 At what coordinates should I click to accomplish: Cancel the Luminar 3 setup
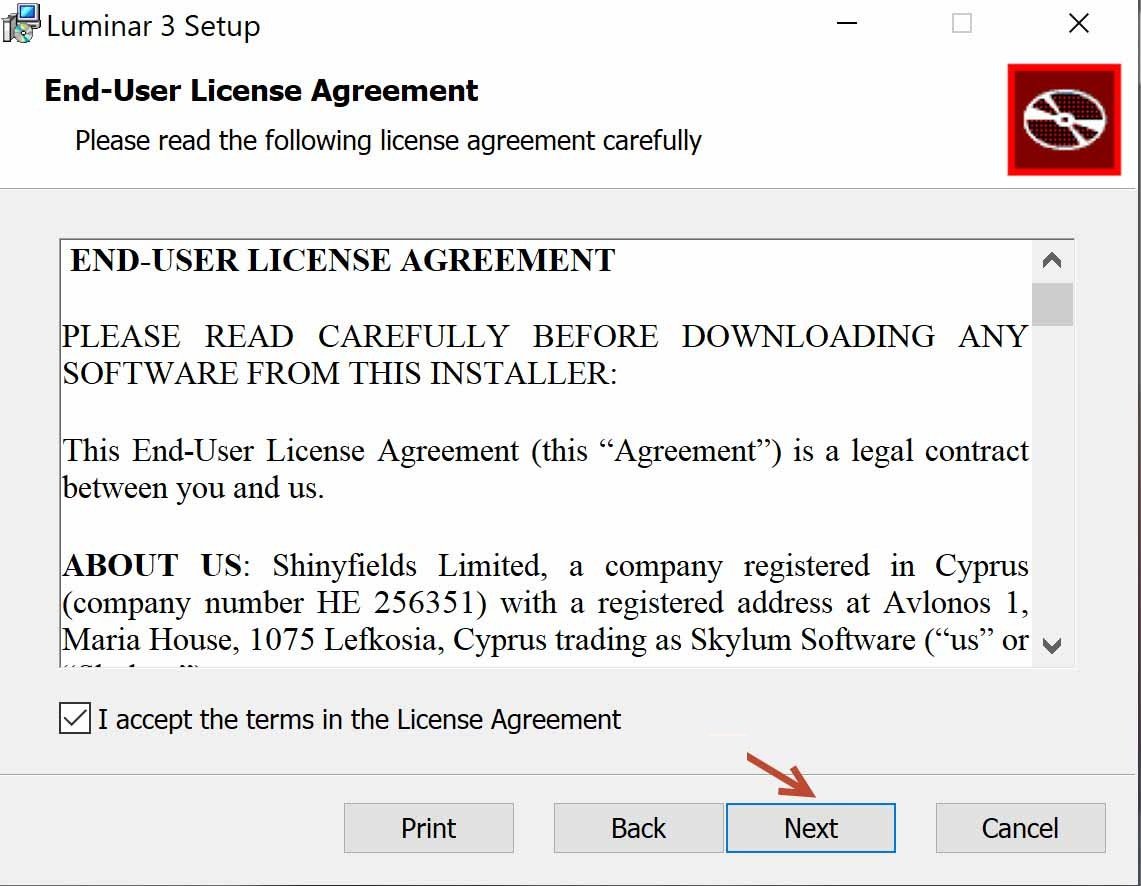1020,828
